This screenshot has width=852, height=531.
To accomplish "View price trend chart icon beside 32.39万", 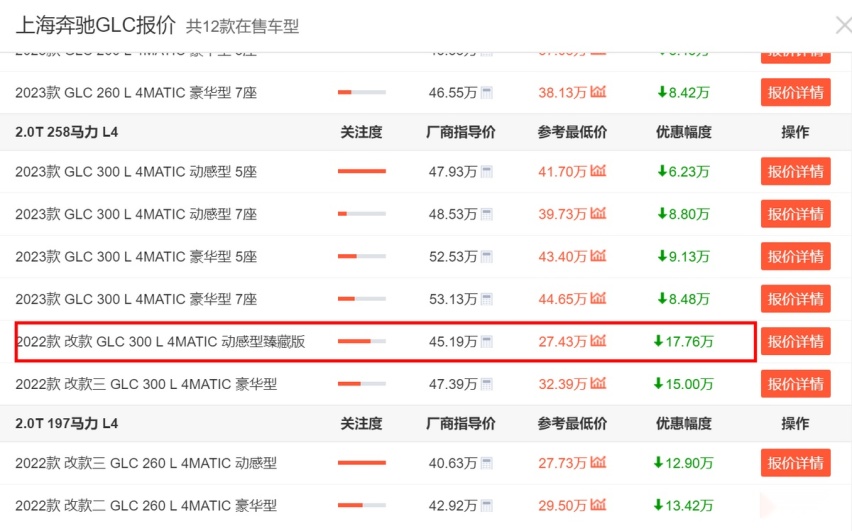I will tap(598, 383).
